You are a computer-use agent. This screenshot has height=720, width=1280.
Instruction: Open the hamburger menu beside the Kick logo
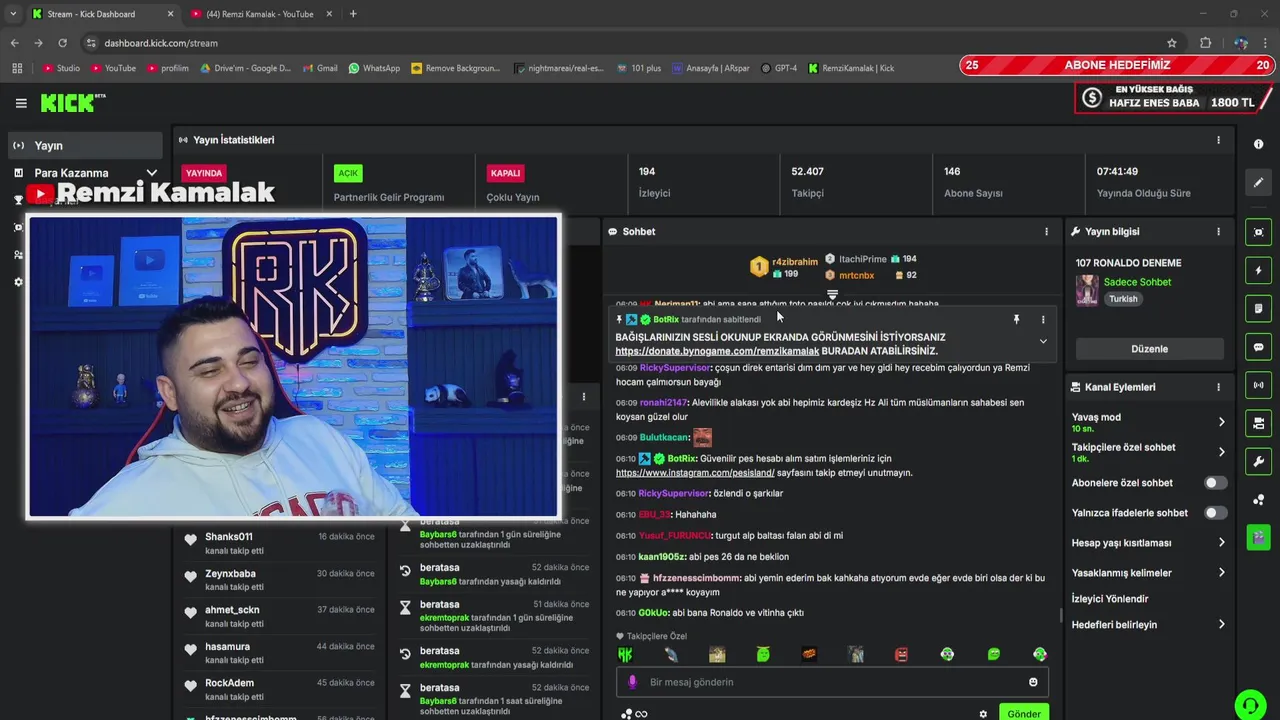point(21,103)
